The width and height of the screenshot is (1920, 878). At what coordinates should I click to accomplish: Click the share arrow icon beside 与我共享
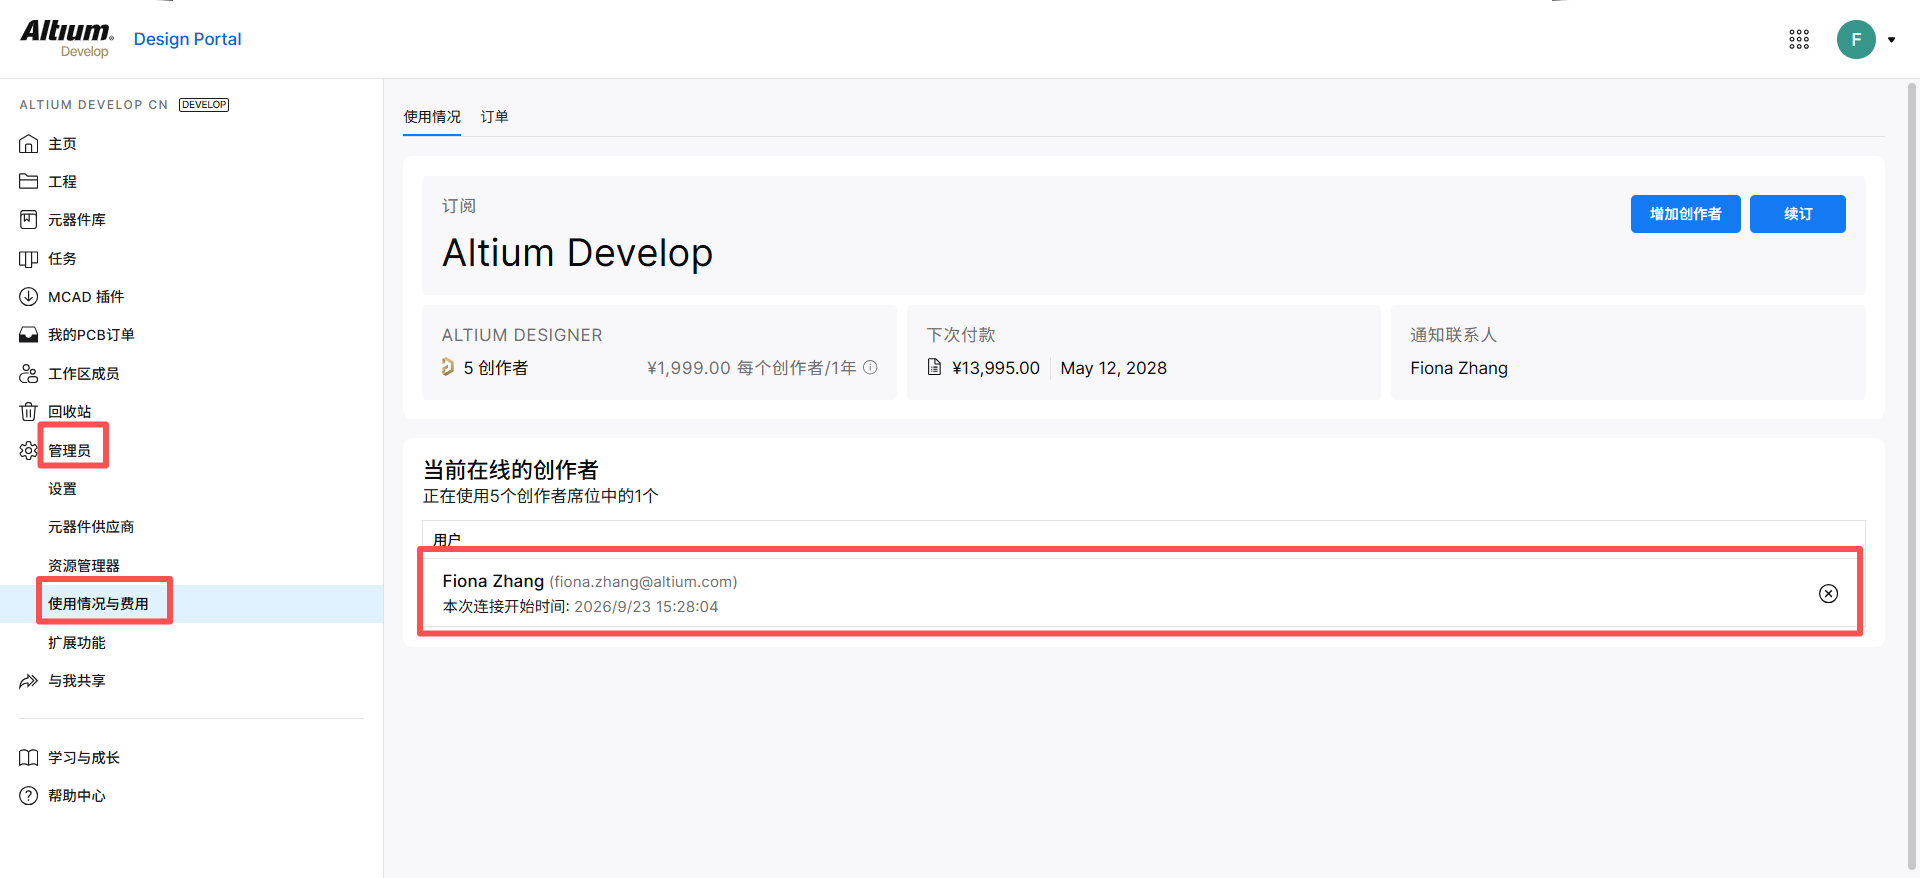point(28,681)
